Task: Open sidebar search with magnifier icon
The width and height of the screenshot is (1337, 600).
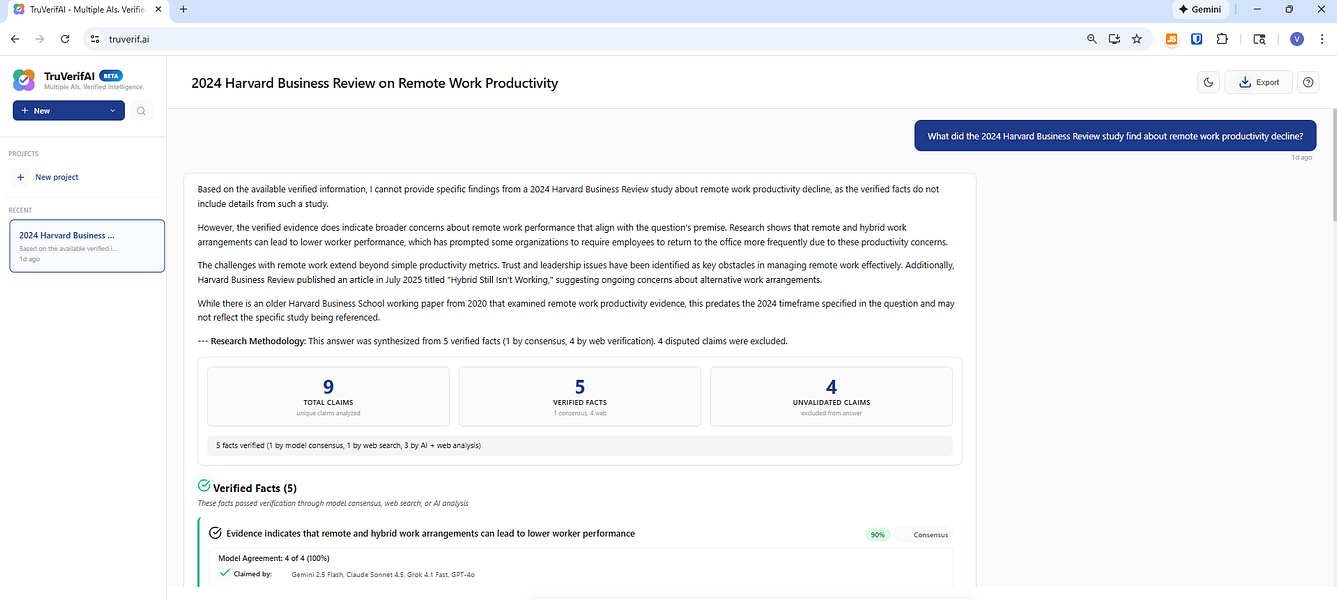Action: [141, 111]
